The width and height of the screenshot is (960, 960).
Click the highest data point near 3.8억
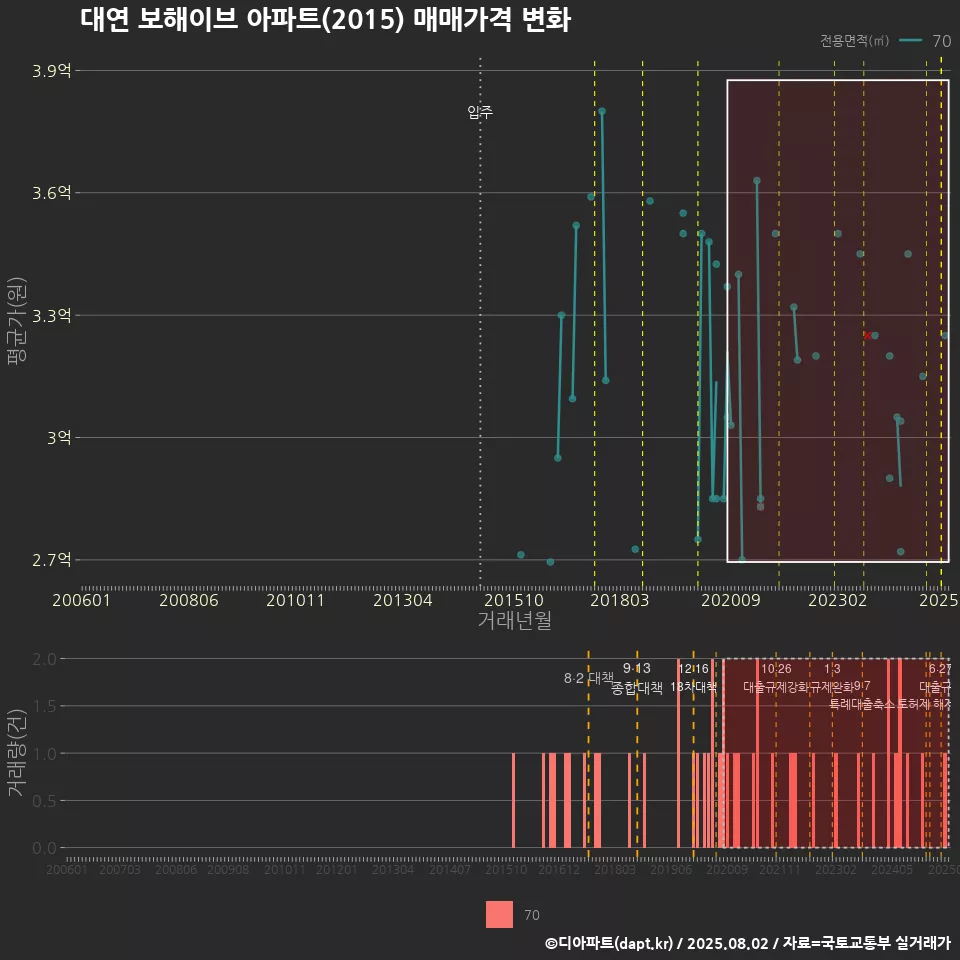pos(602,111)
